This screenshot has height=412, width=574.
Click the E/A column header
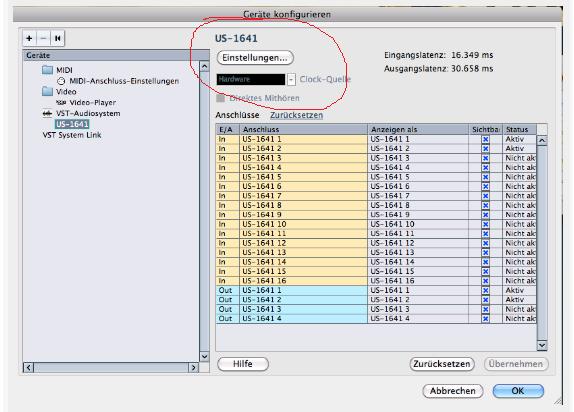[x=227, y=129]
